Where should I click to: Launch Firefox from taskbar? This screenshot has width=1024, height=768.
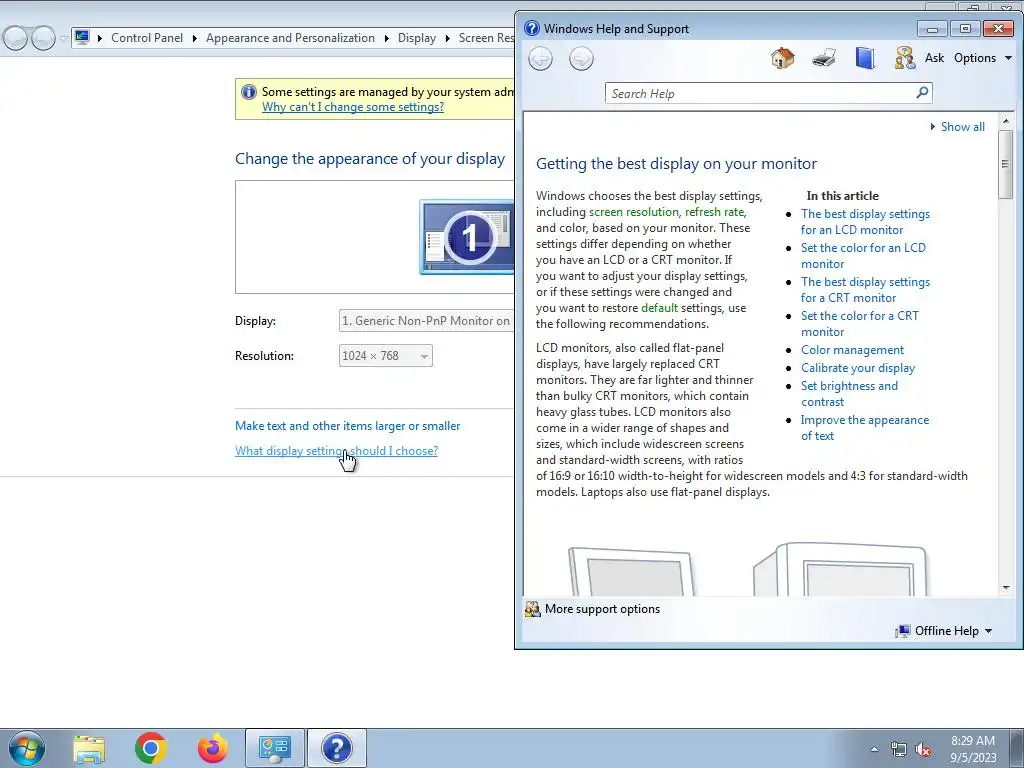coord(213,748)
